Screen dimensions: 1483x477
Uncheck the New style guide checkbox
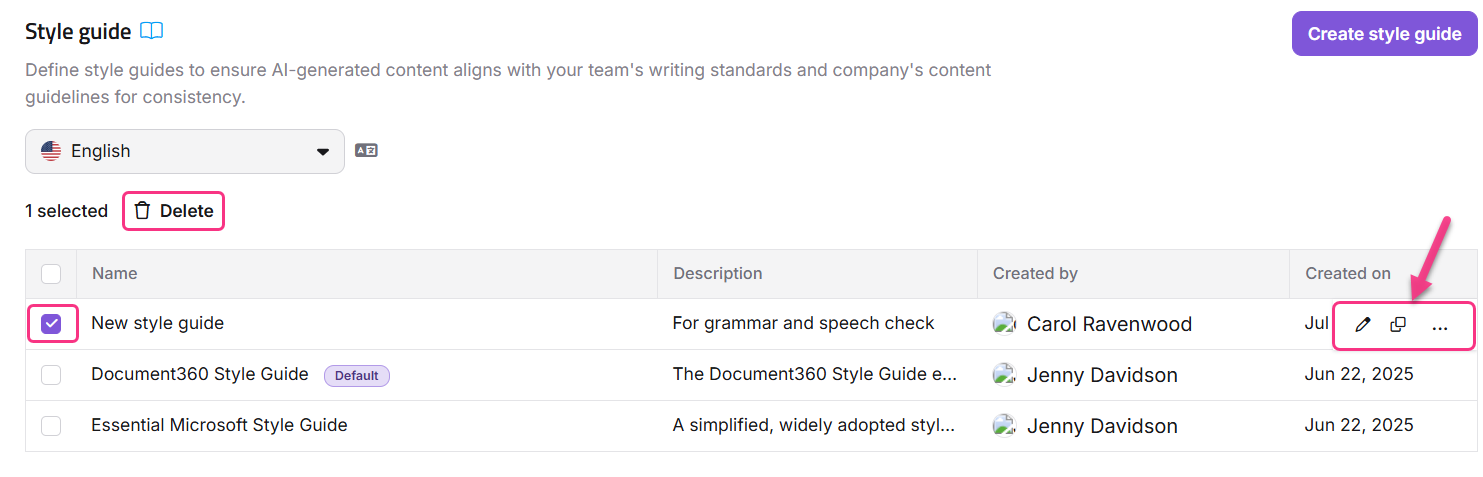(x=51, y=323)
